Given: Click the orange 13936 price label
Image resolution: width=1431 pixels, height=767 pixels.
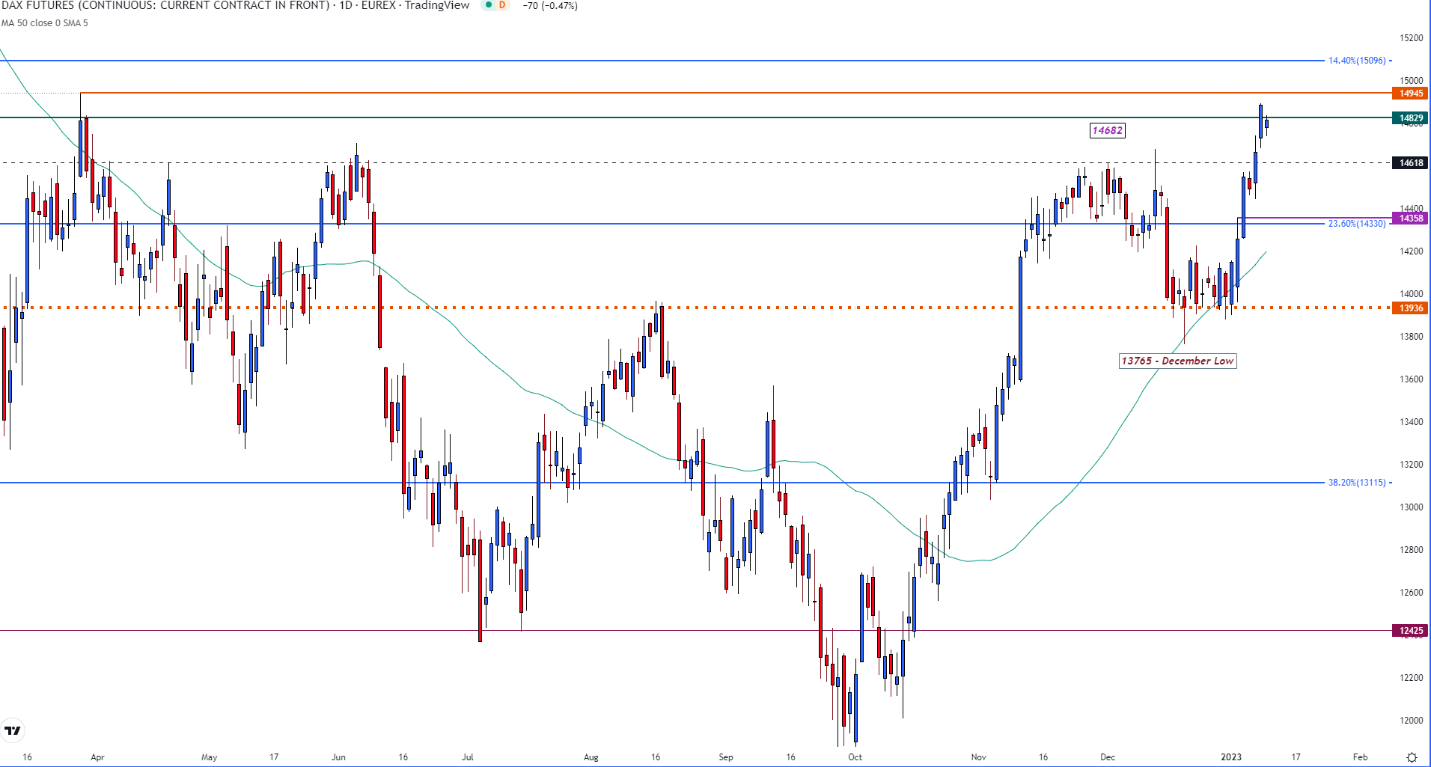Looking at the screenshot, I should (1412, 308).
